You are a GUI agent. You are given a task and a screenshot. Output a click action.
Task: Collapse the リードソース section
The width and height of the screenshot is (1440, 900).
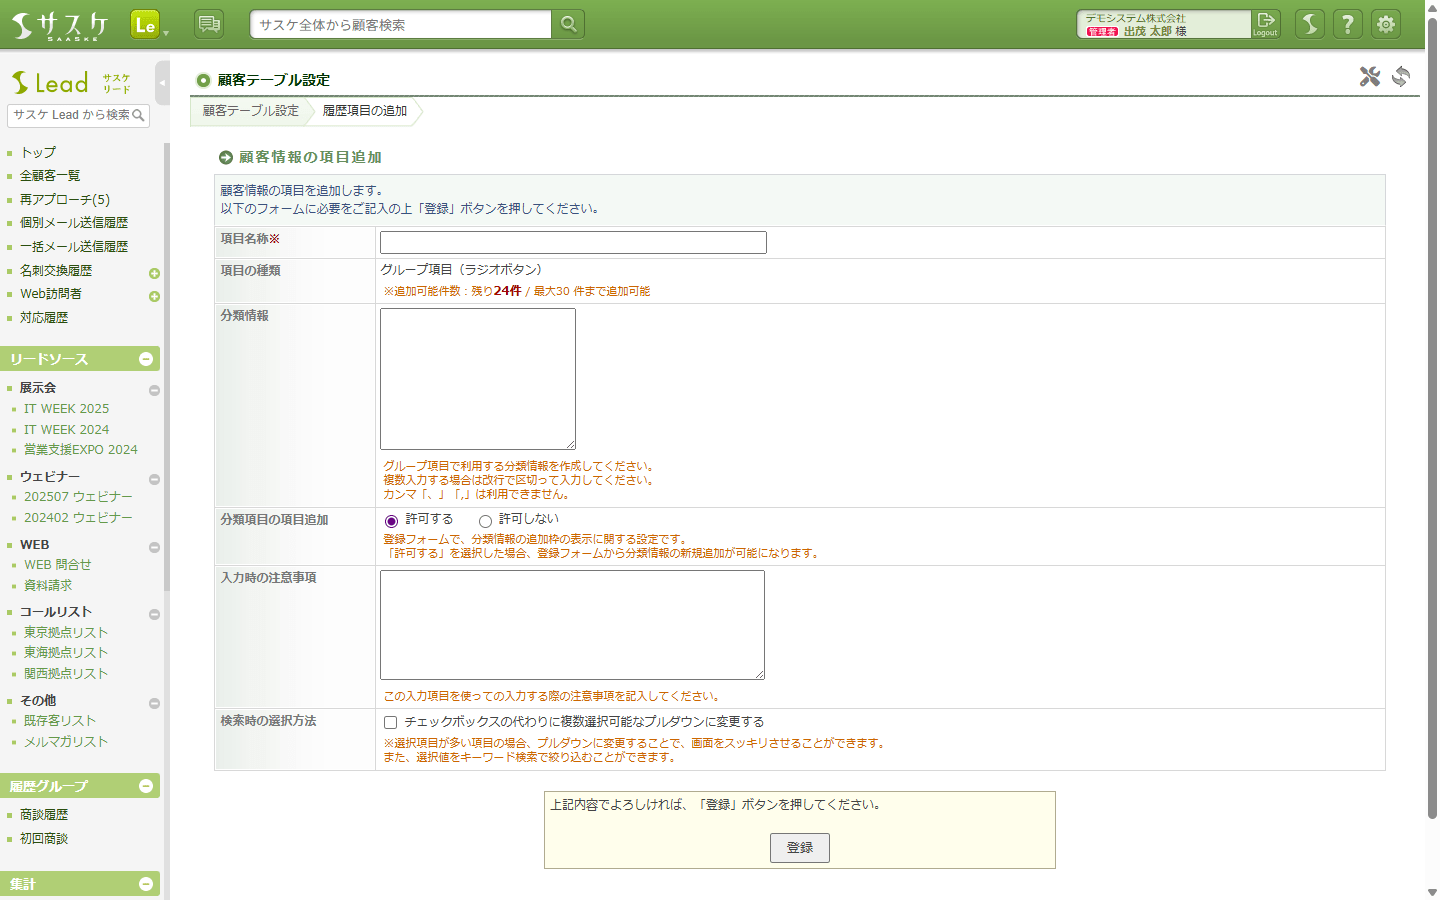click(x=146, y=359)
